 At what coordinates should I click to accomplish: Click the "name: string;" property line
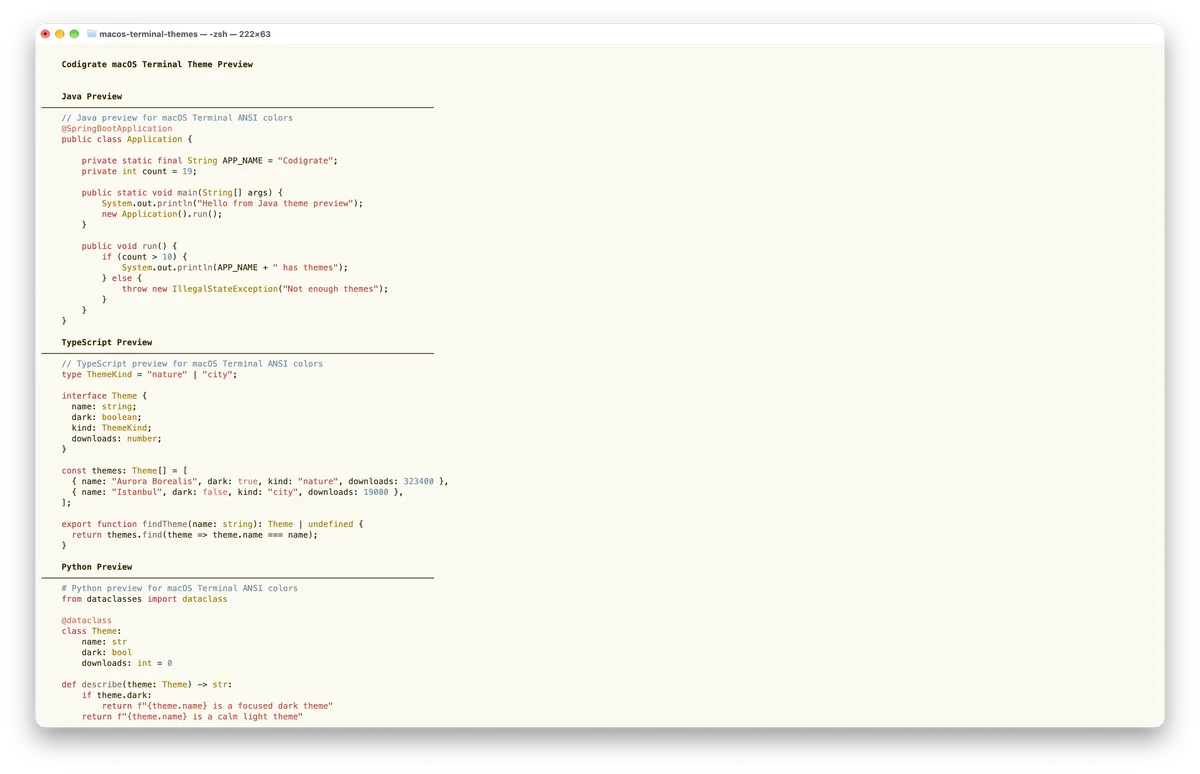click(x=104, y=406)
